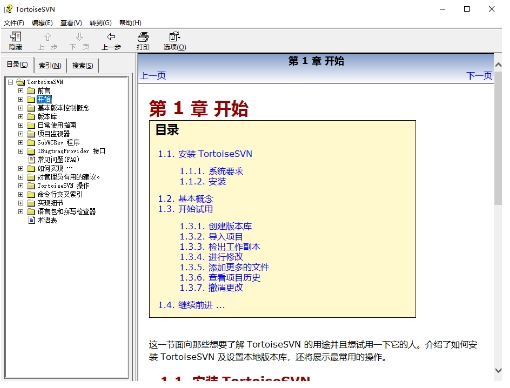
Task: Expand the 命令行交叉索引 node
Action: [x=20, y=194]
